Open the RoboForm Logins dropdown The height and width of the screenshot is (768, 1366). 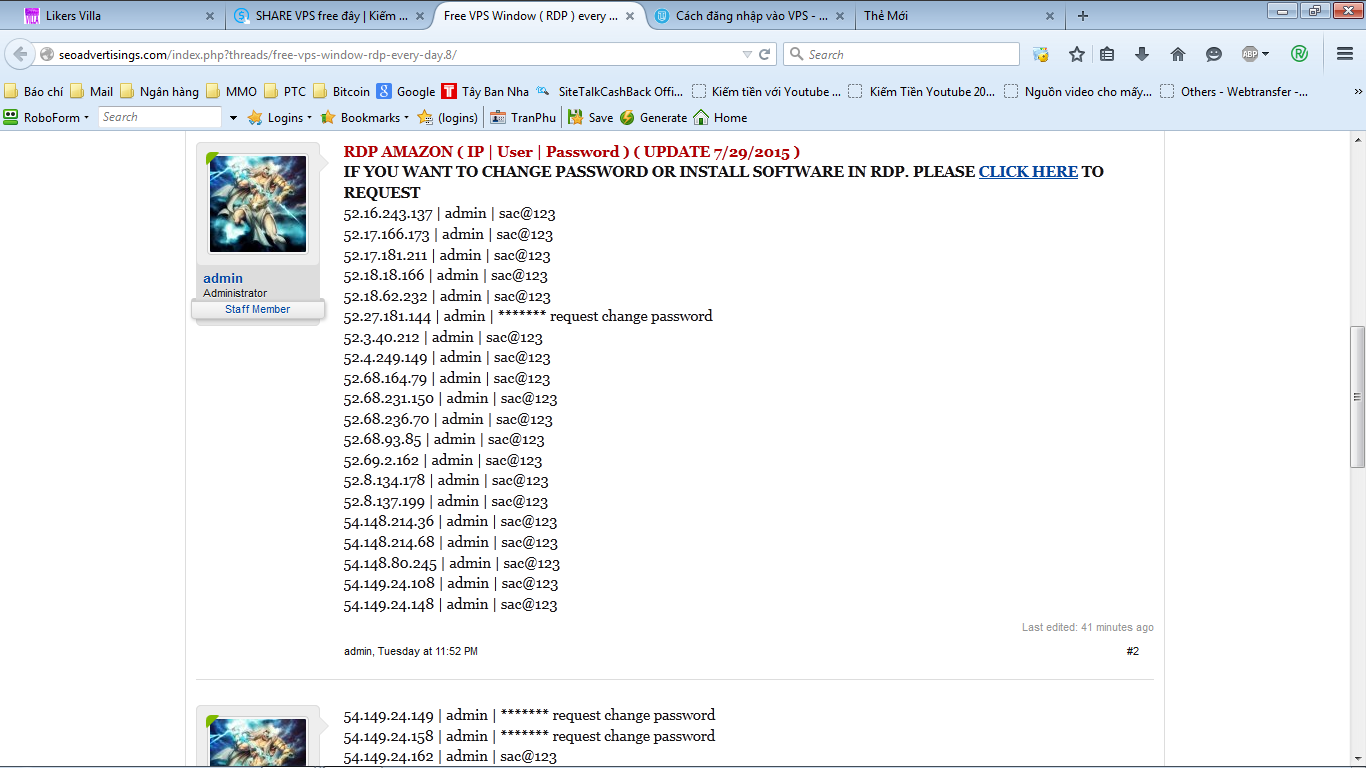point(279,117)
